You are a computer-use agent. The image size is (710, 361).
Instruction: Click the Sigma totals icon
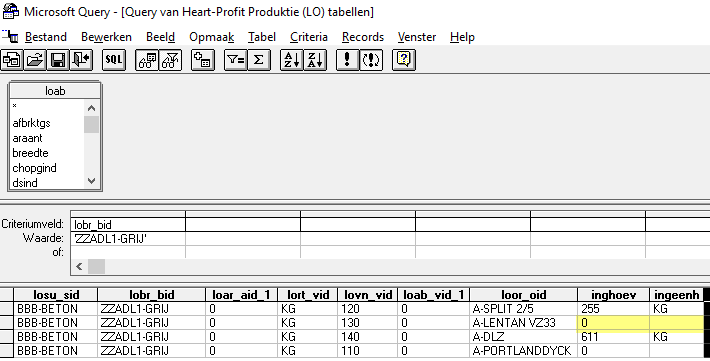pyautogui.click(x=259, y=60)
